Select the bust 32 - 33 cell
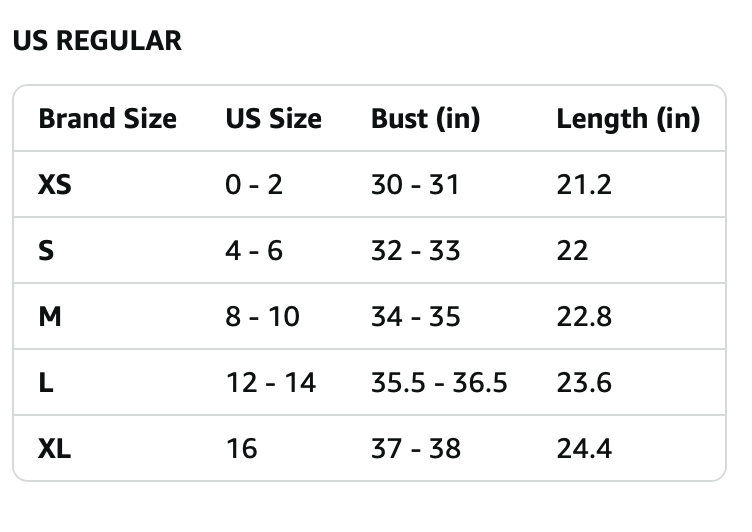Image resolution: width=752 pixels, height=532 pixels. click(x=415, y=250)
